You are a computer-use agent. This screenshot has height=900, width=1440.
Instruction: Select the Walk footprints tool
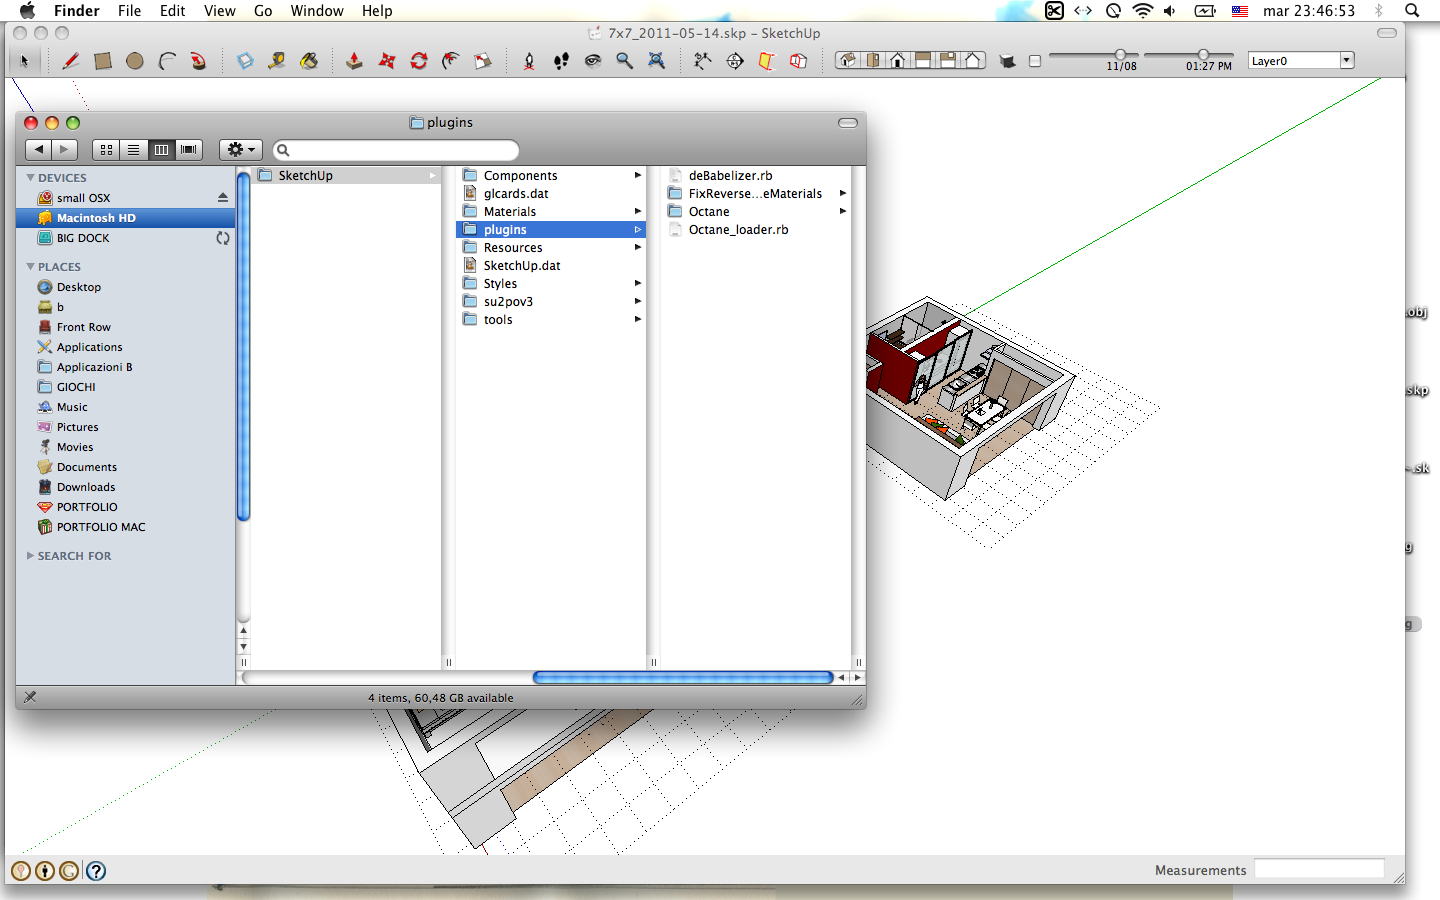click(561, 61)
